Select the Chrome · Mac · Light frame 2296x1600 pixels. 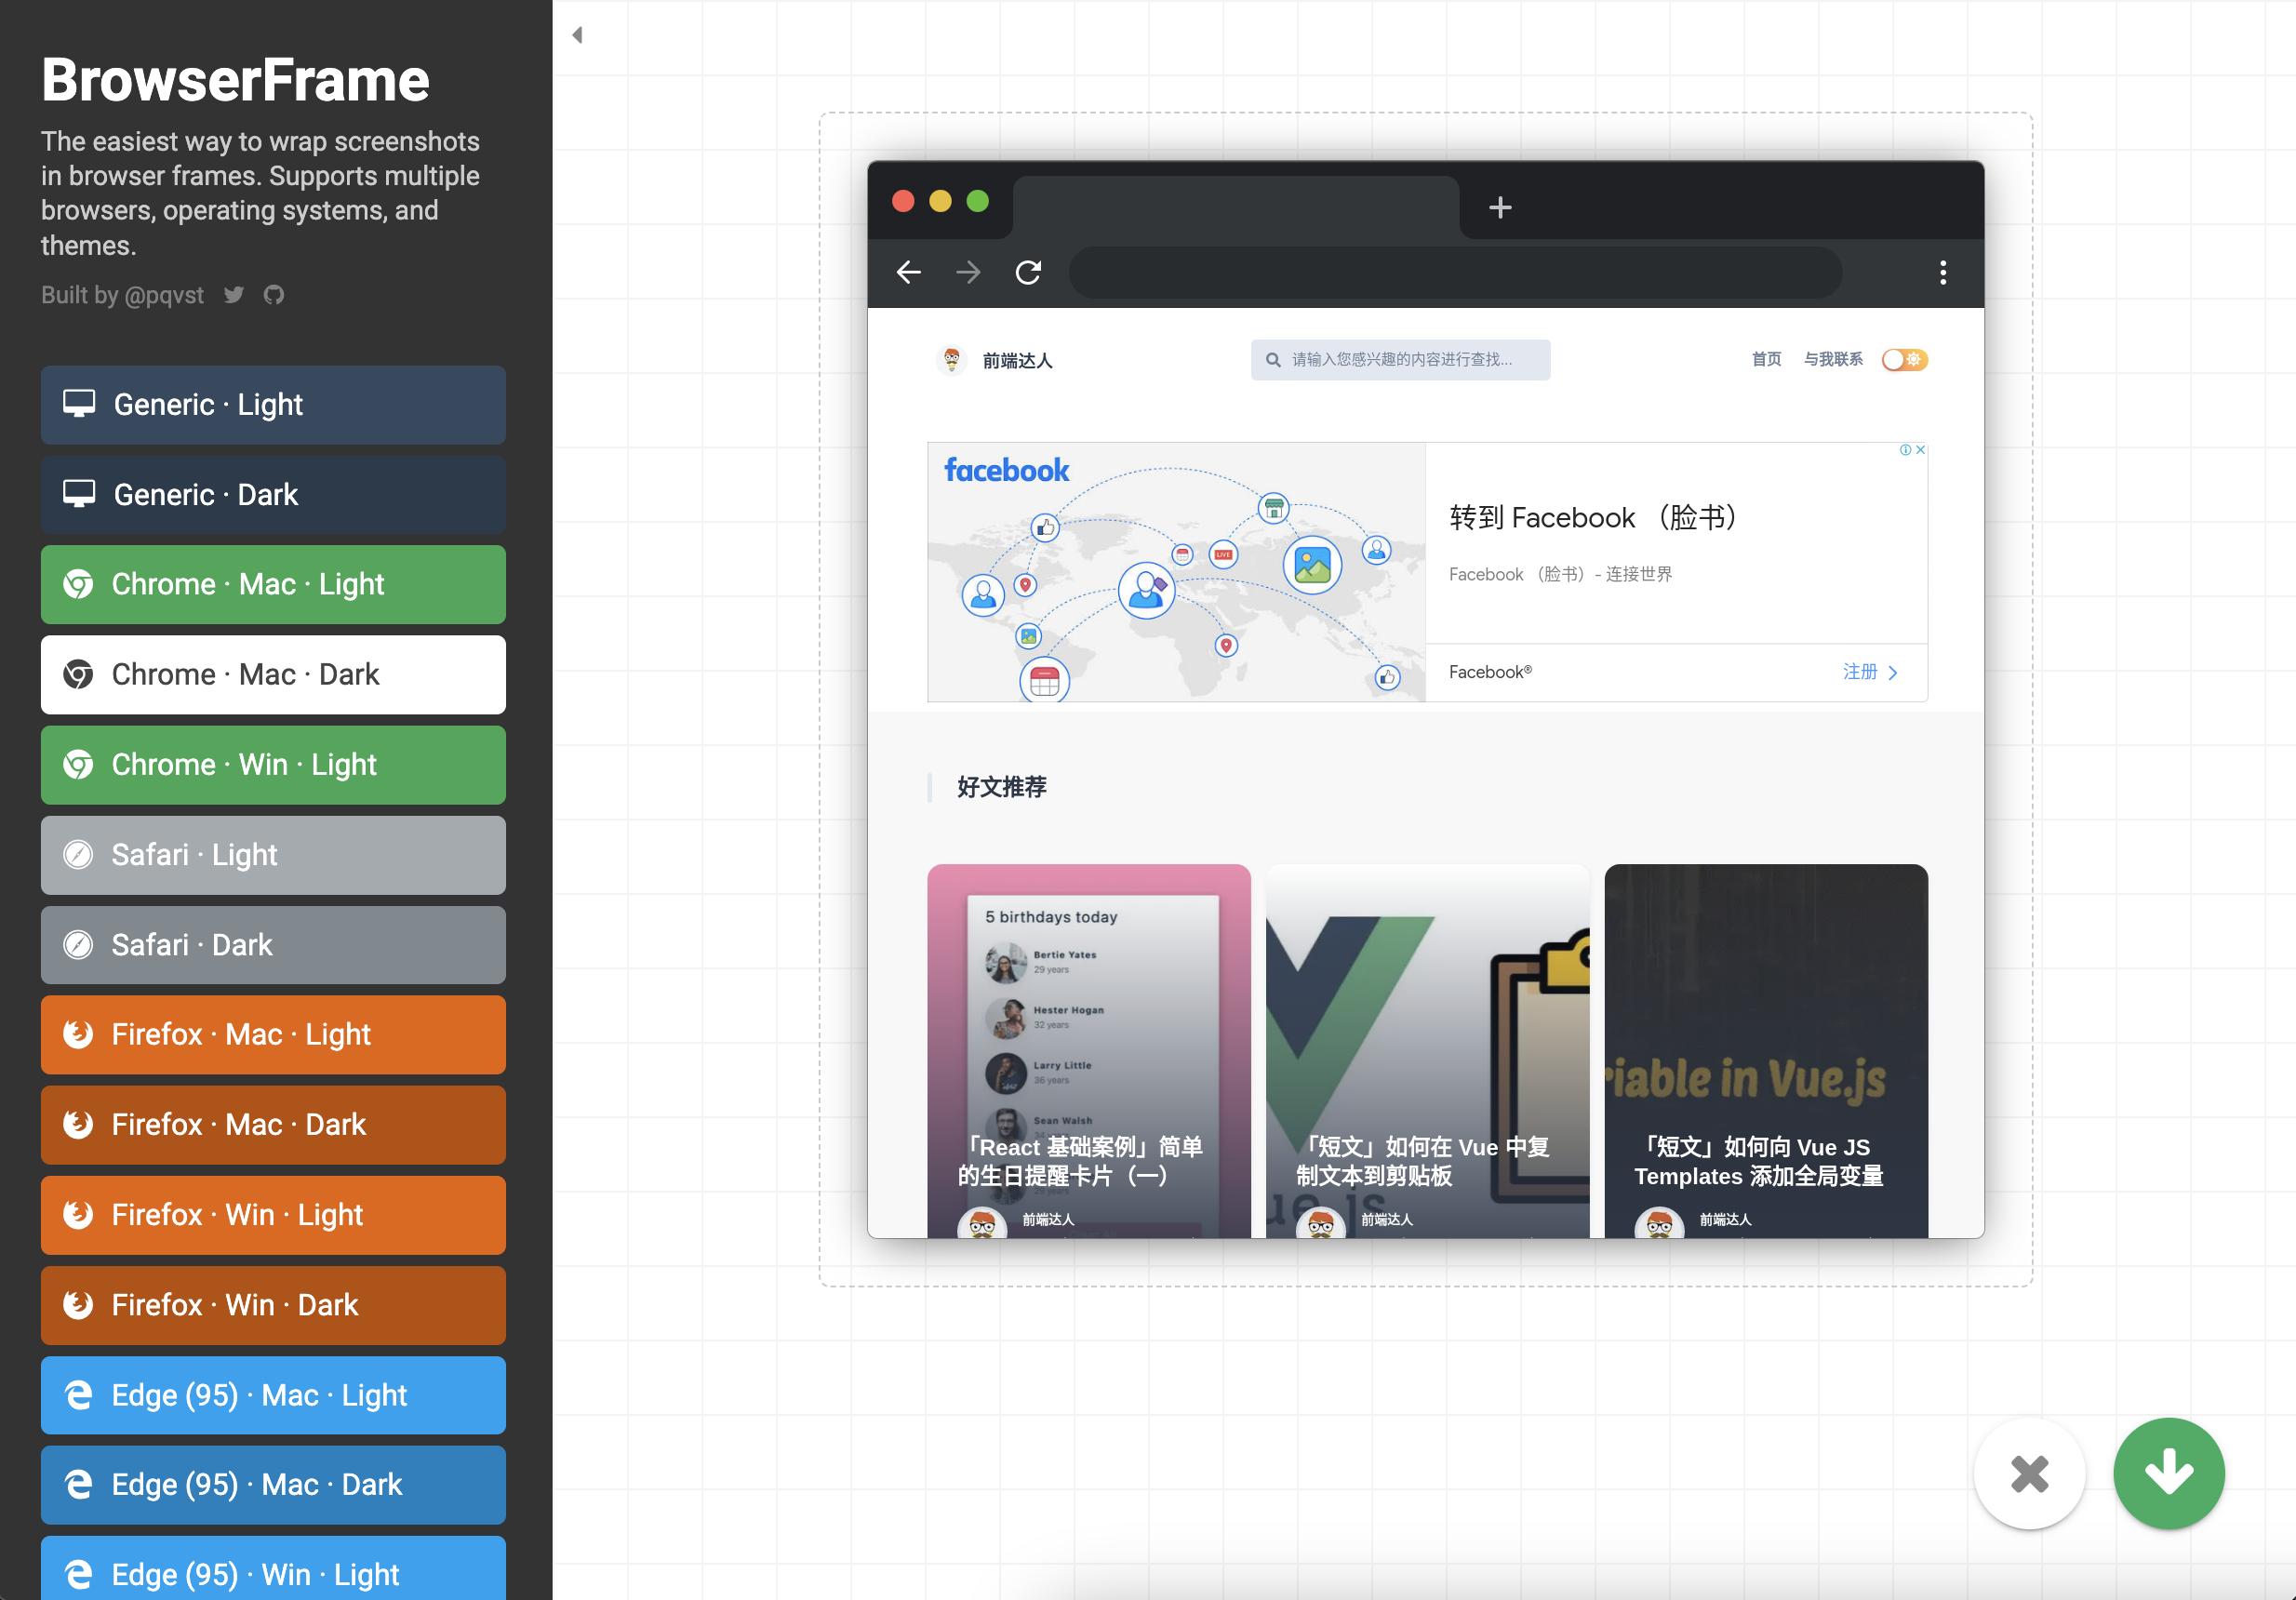click(273, 585)
